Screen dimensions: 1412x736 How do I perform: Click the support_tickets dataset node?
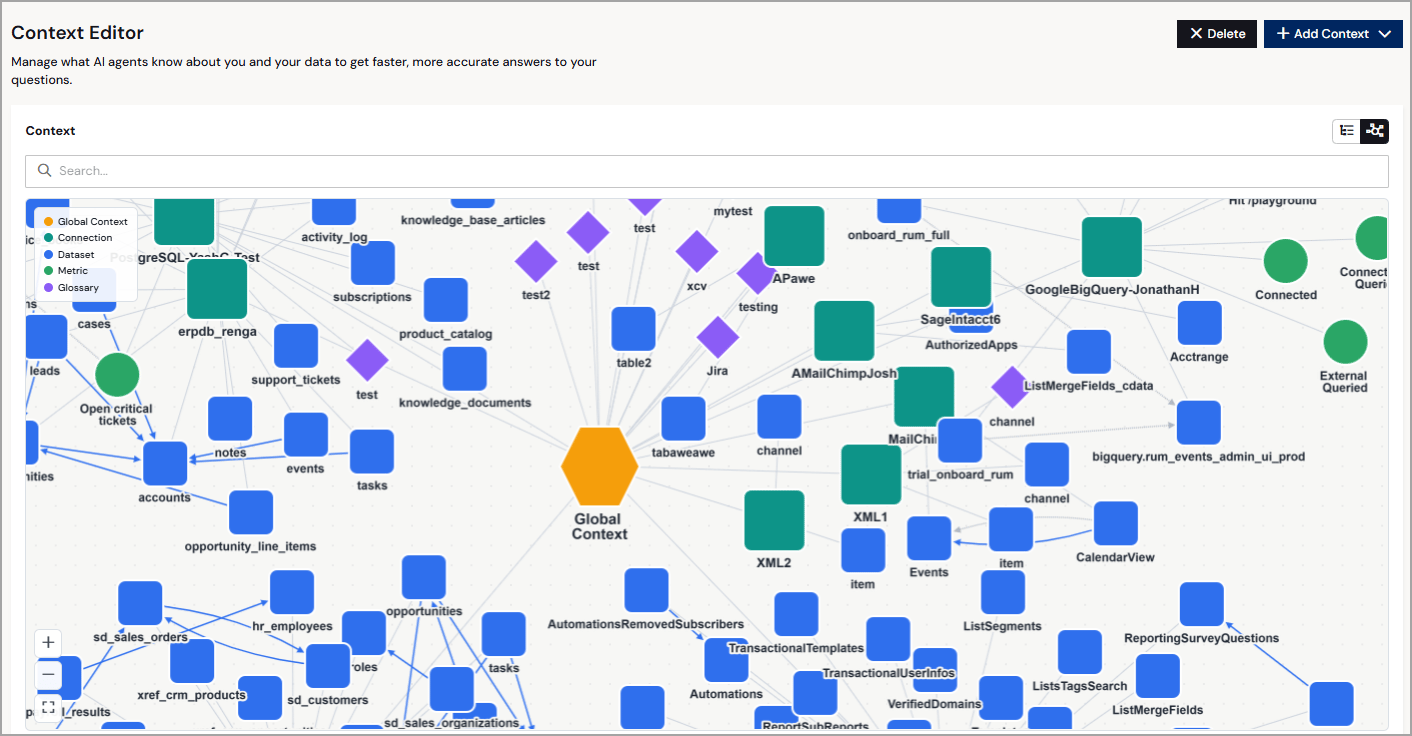point(296,346)
